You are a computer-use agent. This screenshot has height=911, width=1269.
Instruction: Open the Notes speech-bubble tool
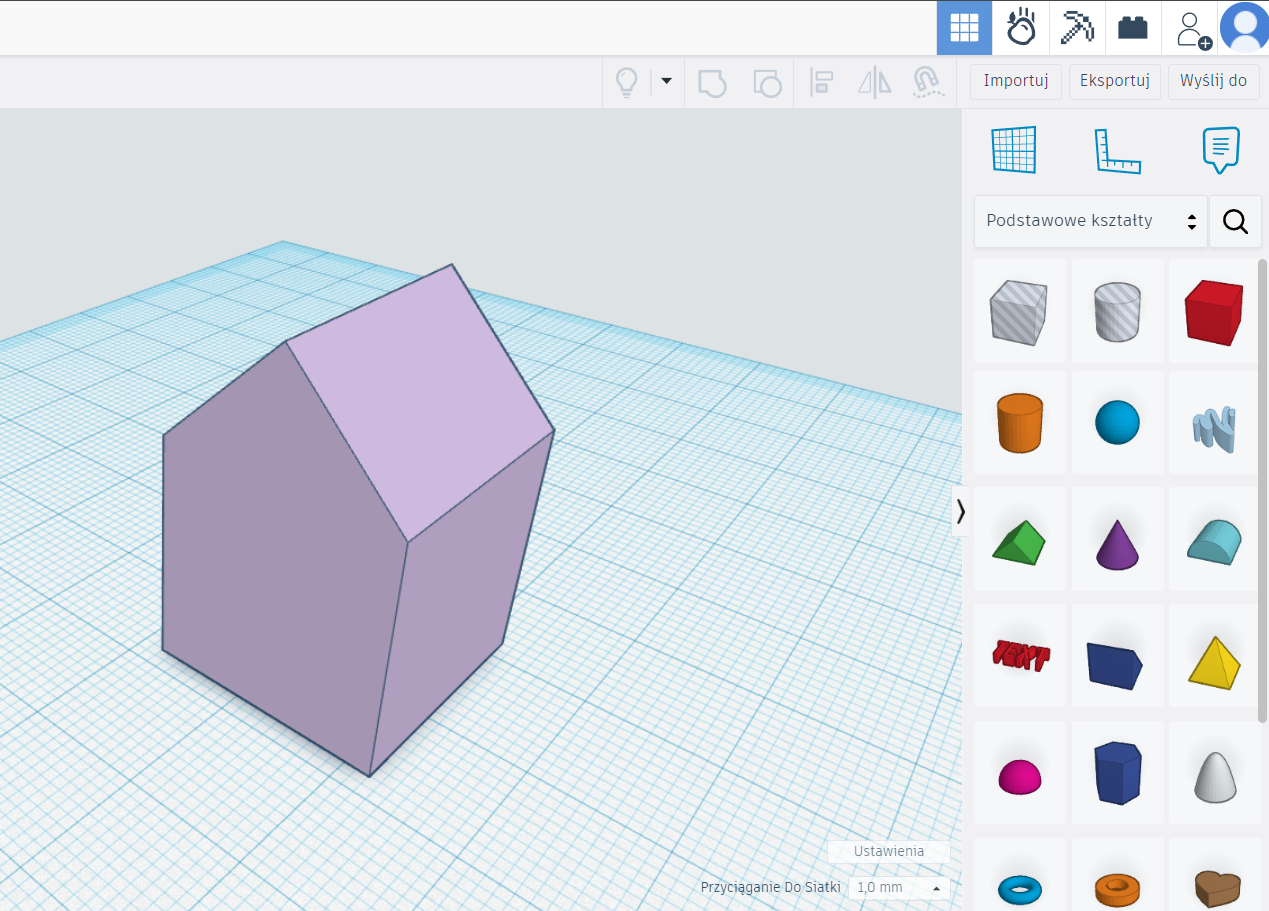point(1220,150)
